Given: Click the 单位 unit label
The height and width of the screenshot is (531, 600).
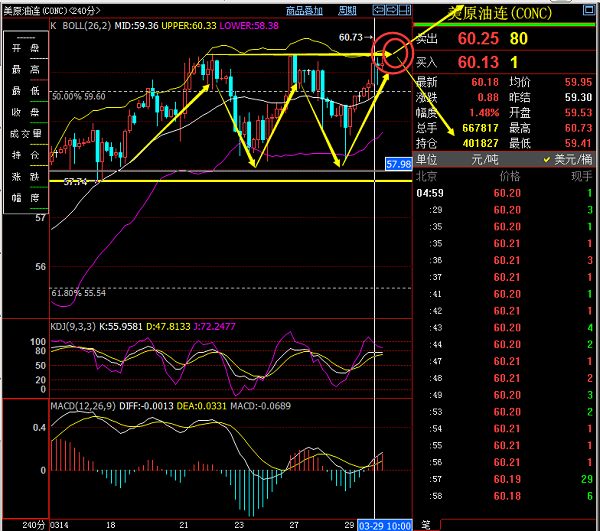Looking at the screenshot, I should 426,159.
